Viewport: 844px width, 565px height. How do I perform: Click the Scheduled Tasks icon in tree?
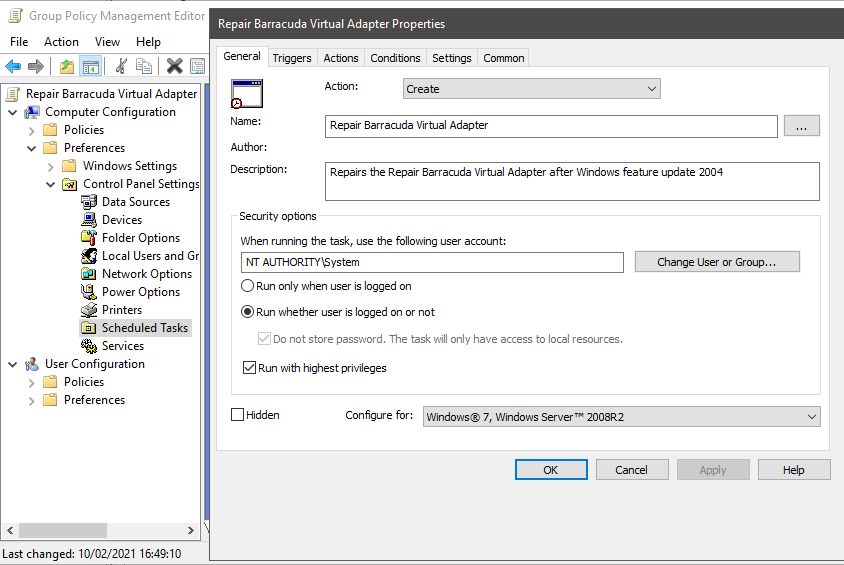(x=89, y=328)
